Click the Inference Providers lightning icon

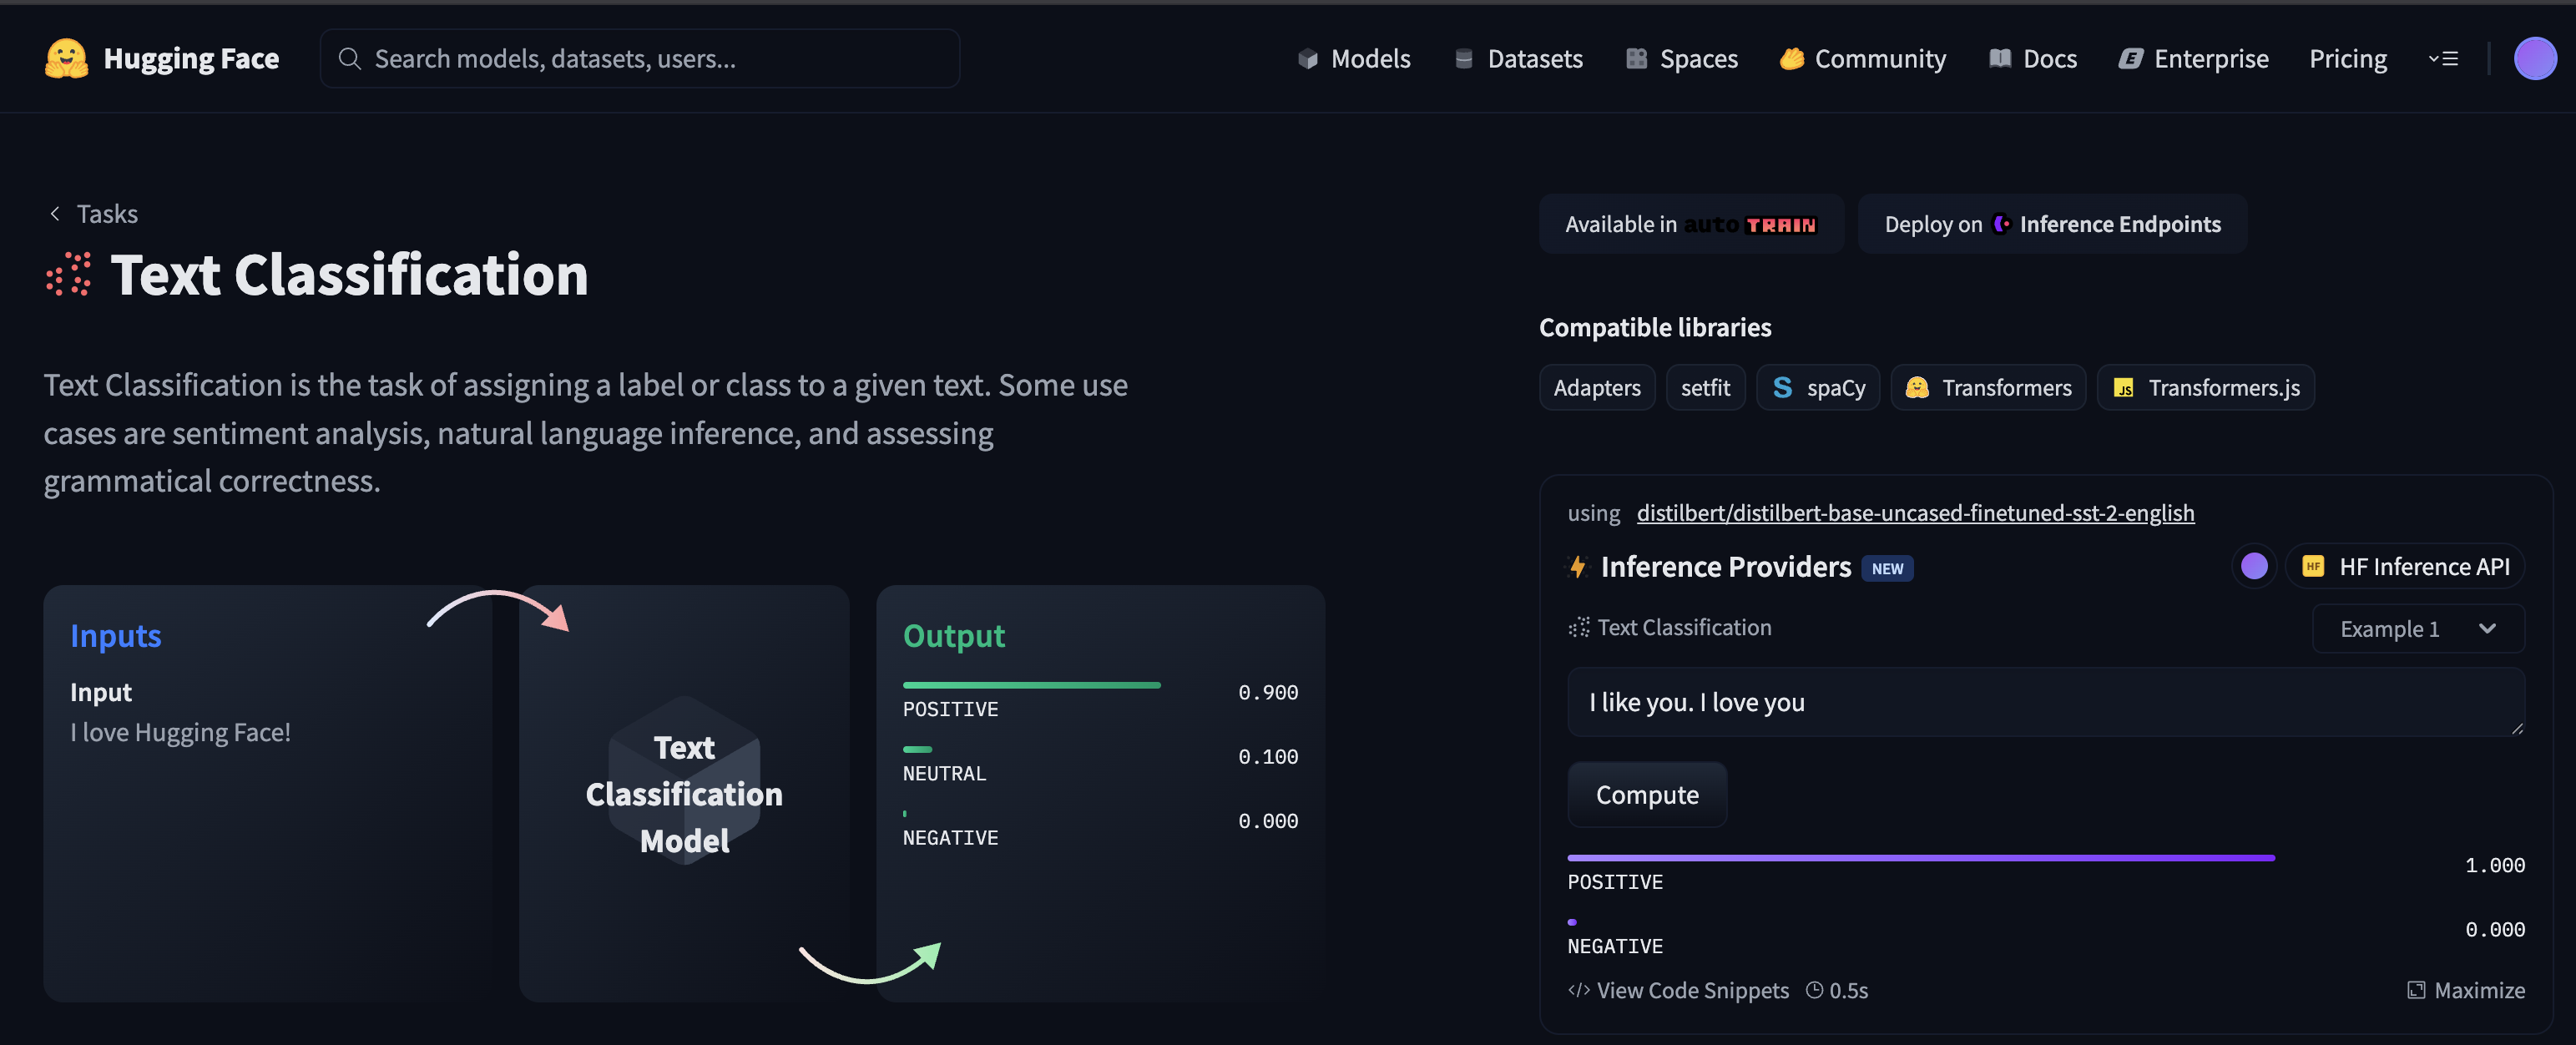(1577, 567)
